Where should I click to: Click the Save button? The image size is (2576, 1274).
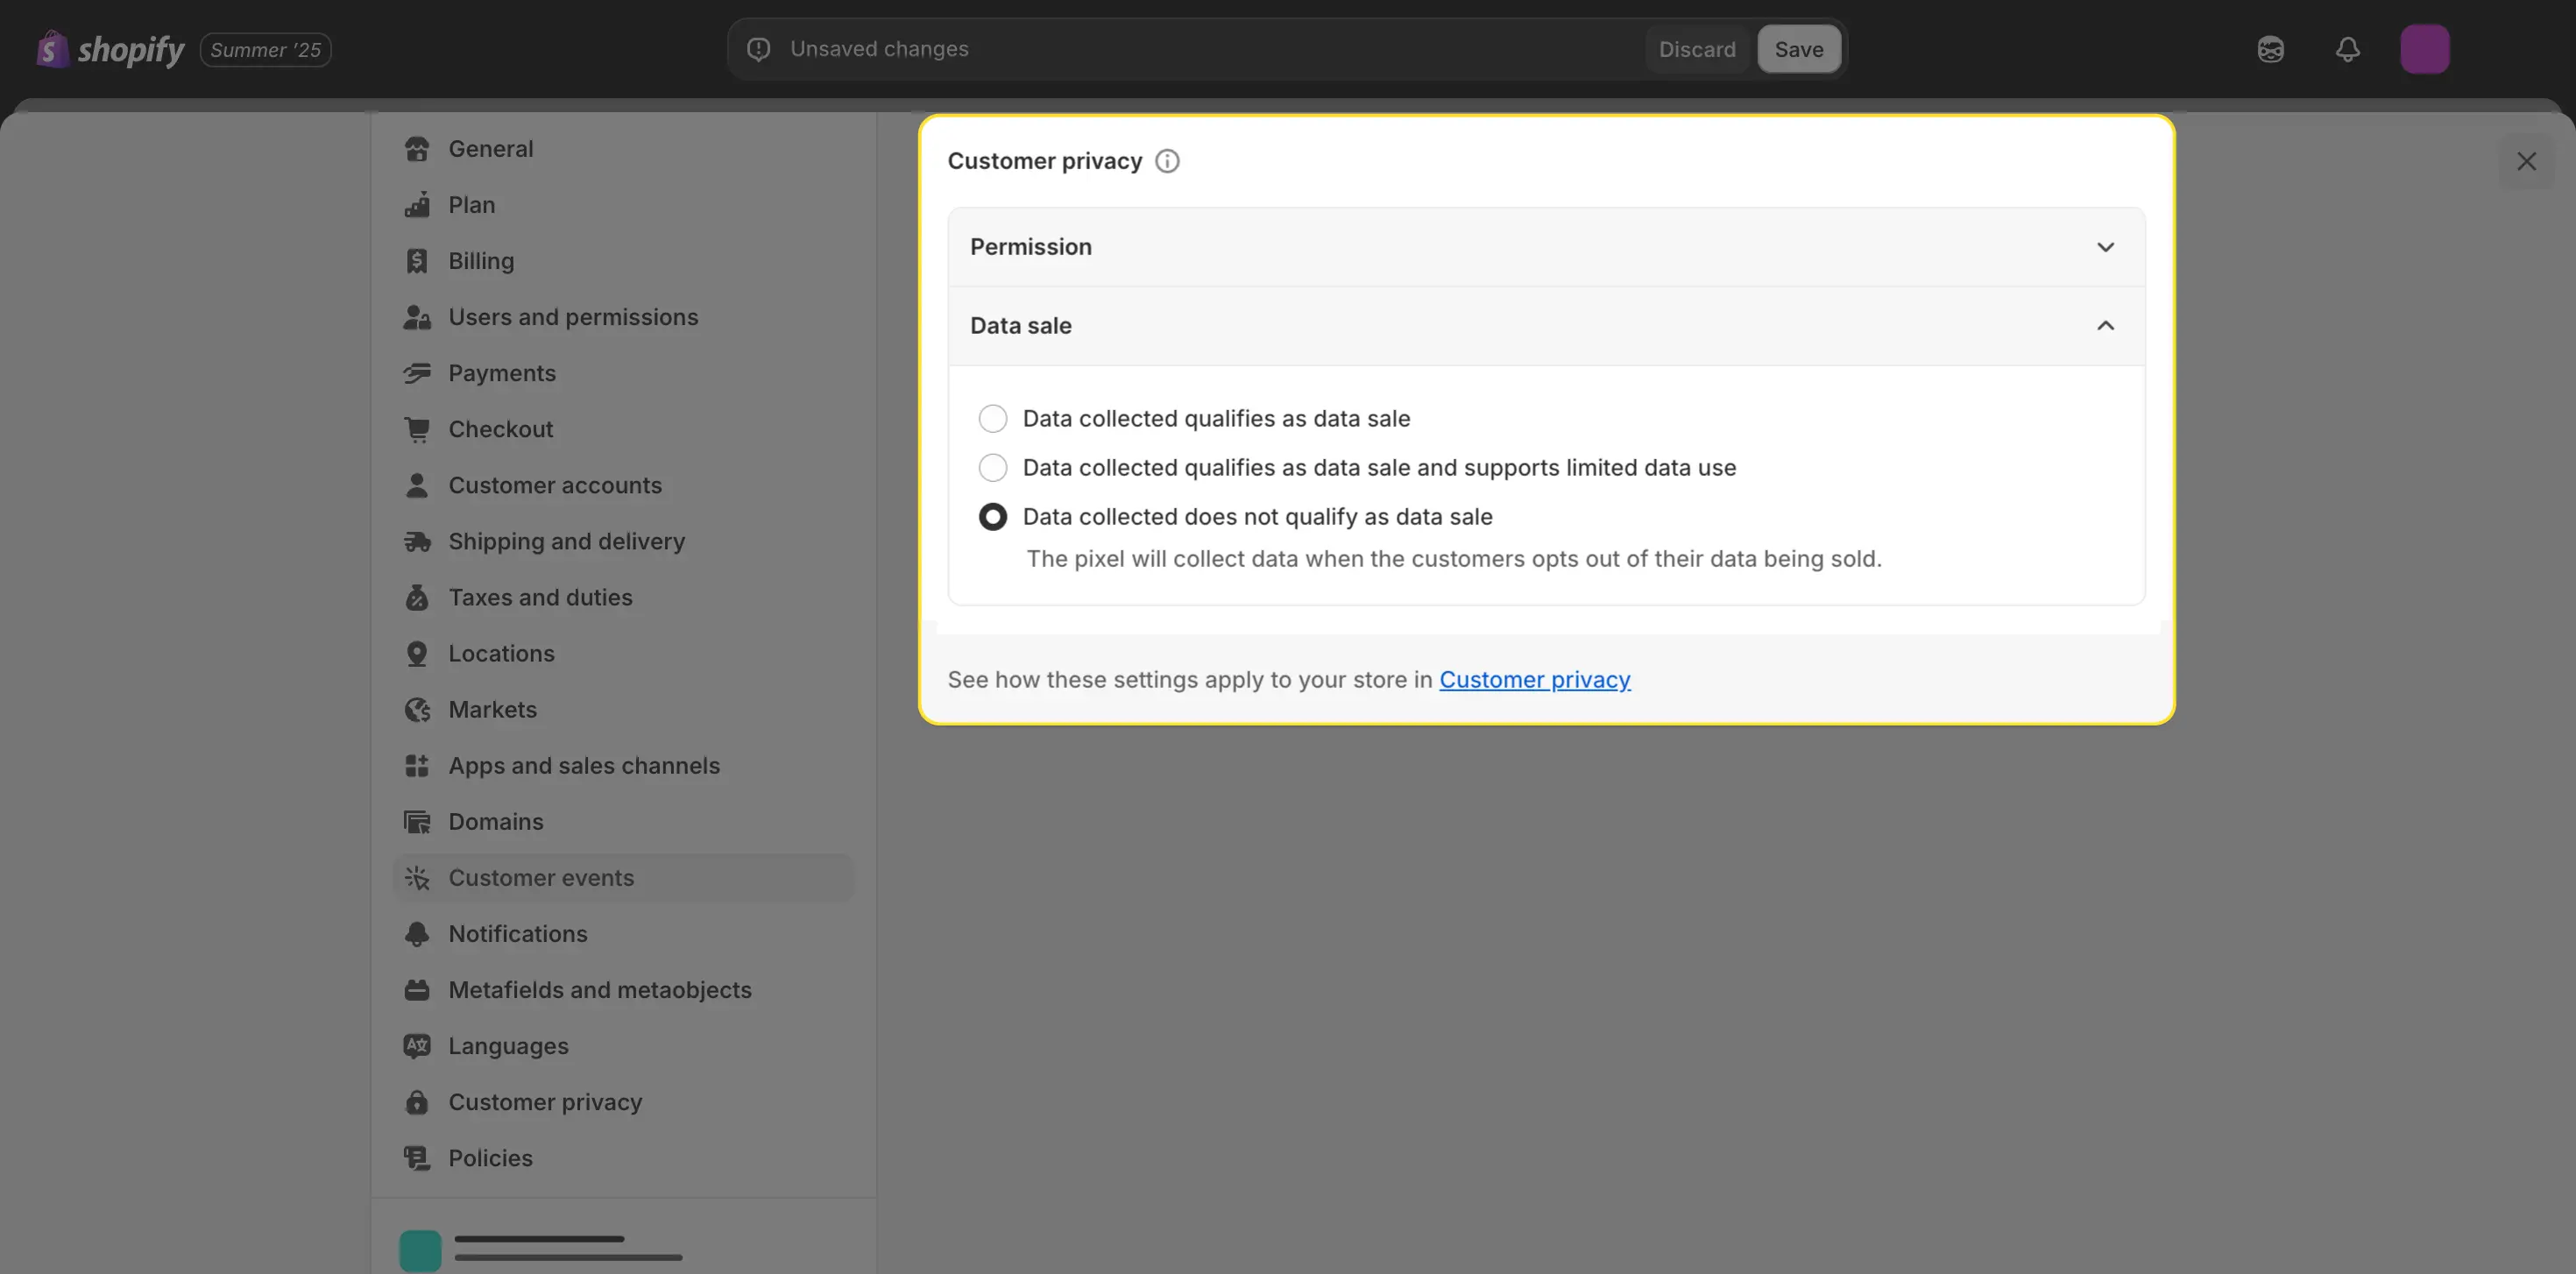tap(1798, 49)
